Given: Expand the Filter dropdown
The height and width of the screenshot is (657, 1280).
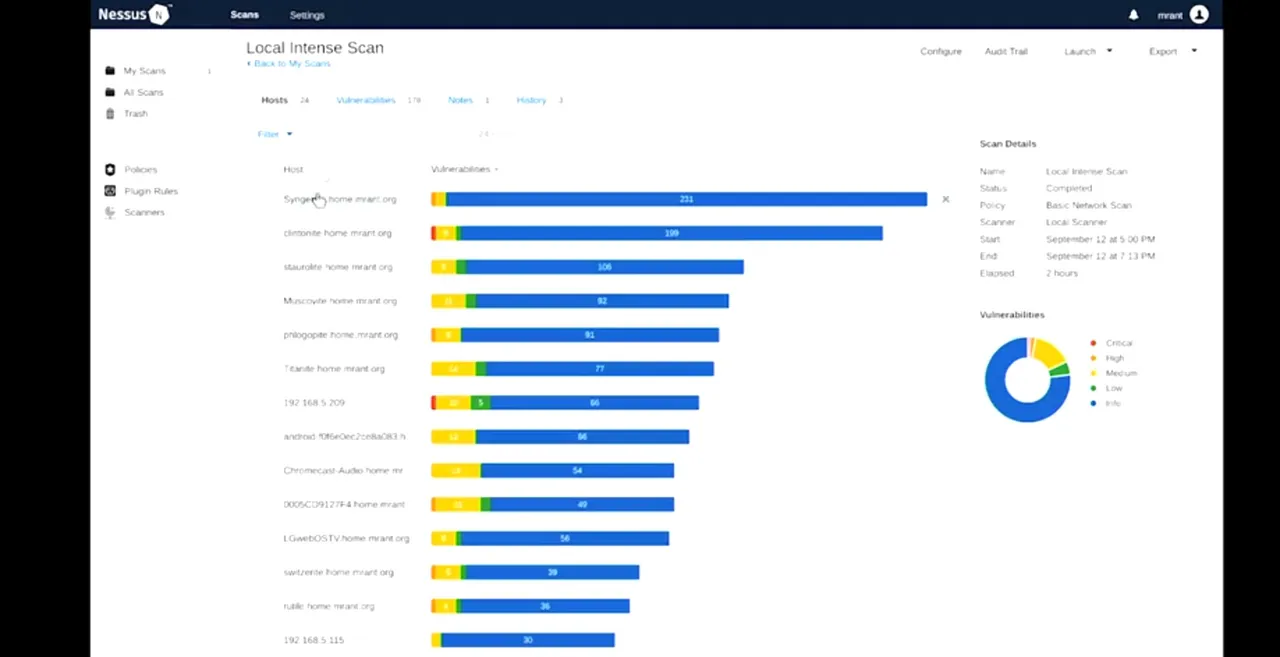Looking at the screenshot, I should tap(275, 134).
